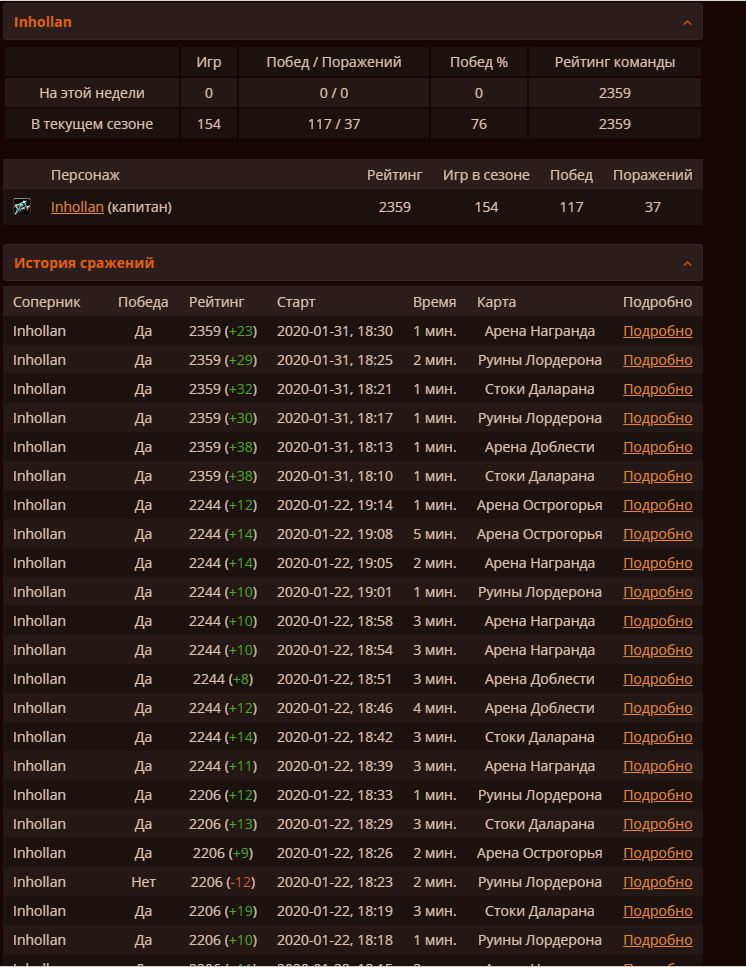Click the Карта column header
746x967 pixels.
(x=496, y=302)
